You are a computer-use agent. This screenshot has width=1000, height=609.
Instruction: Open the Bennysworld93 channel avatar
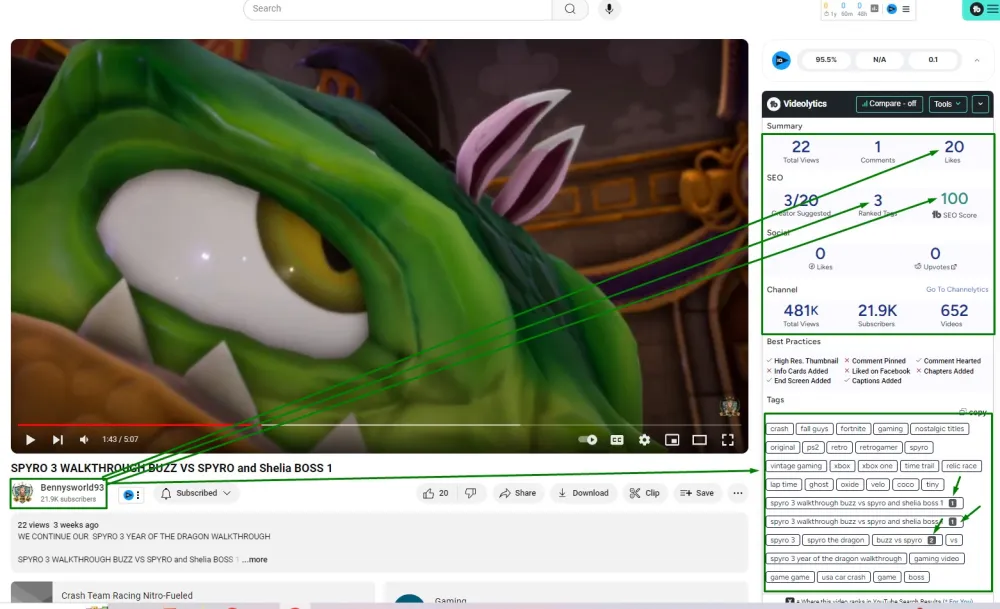(x=22, y=492)
